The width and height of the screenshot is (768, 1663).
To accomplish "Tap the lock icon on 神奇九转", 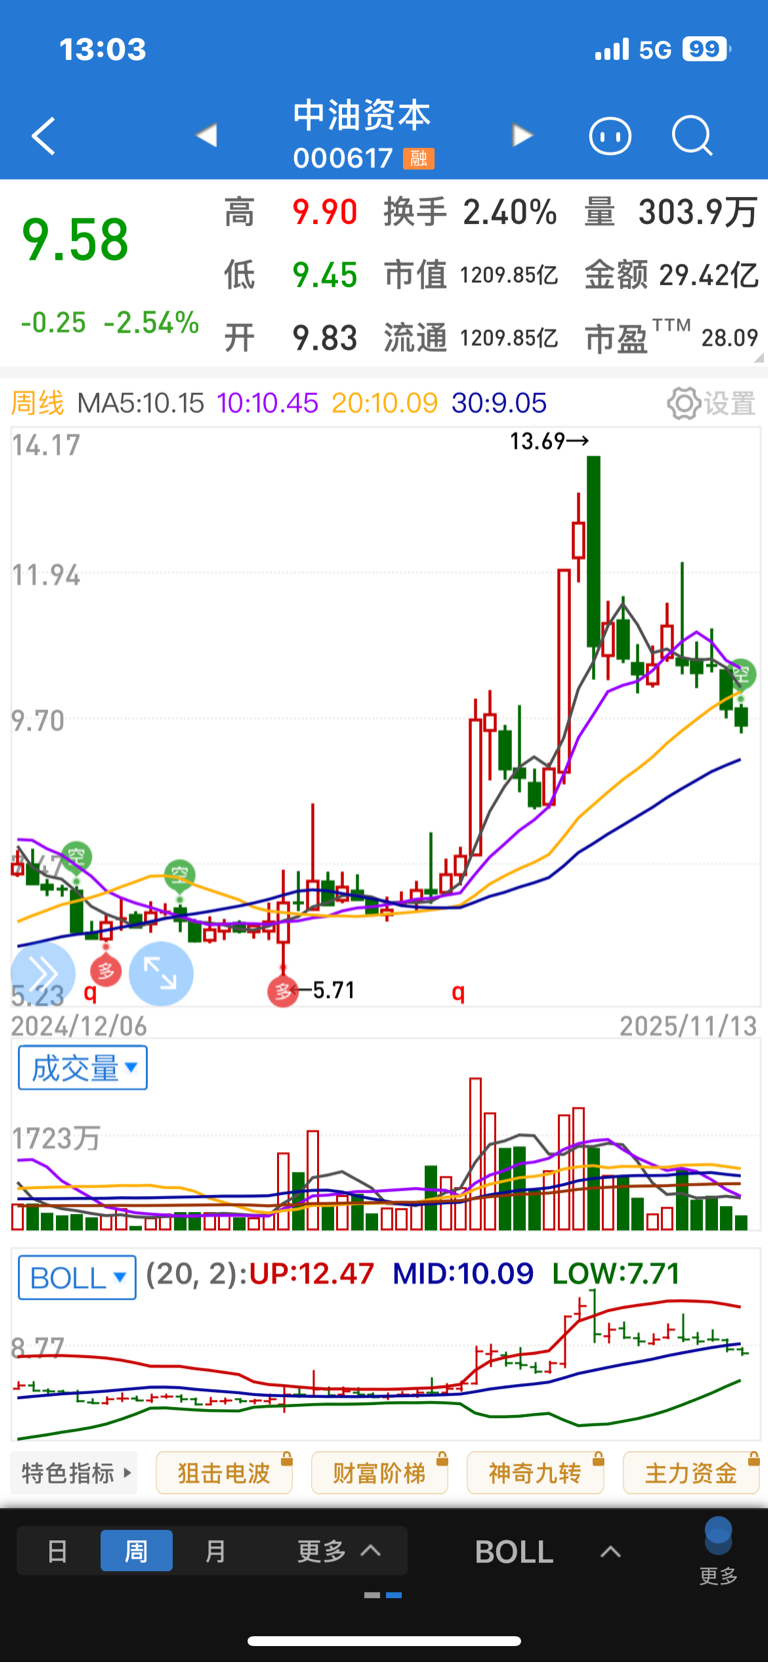I will [598, 1460].
